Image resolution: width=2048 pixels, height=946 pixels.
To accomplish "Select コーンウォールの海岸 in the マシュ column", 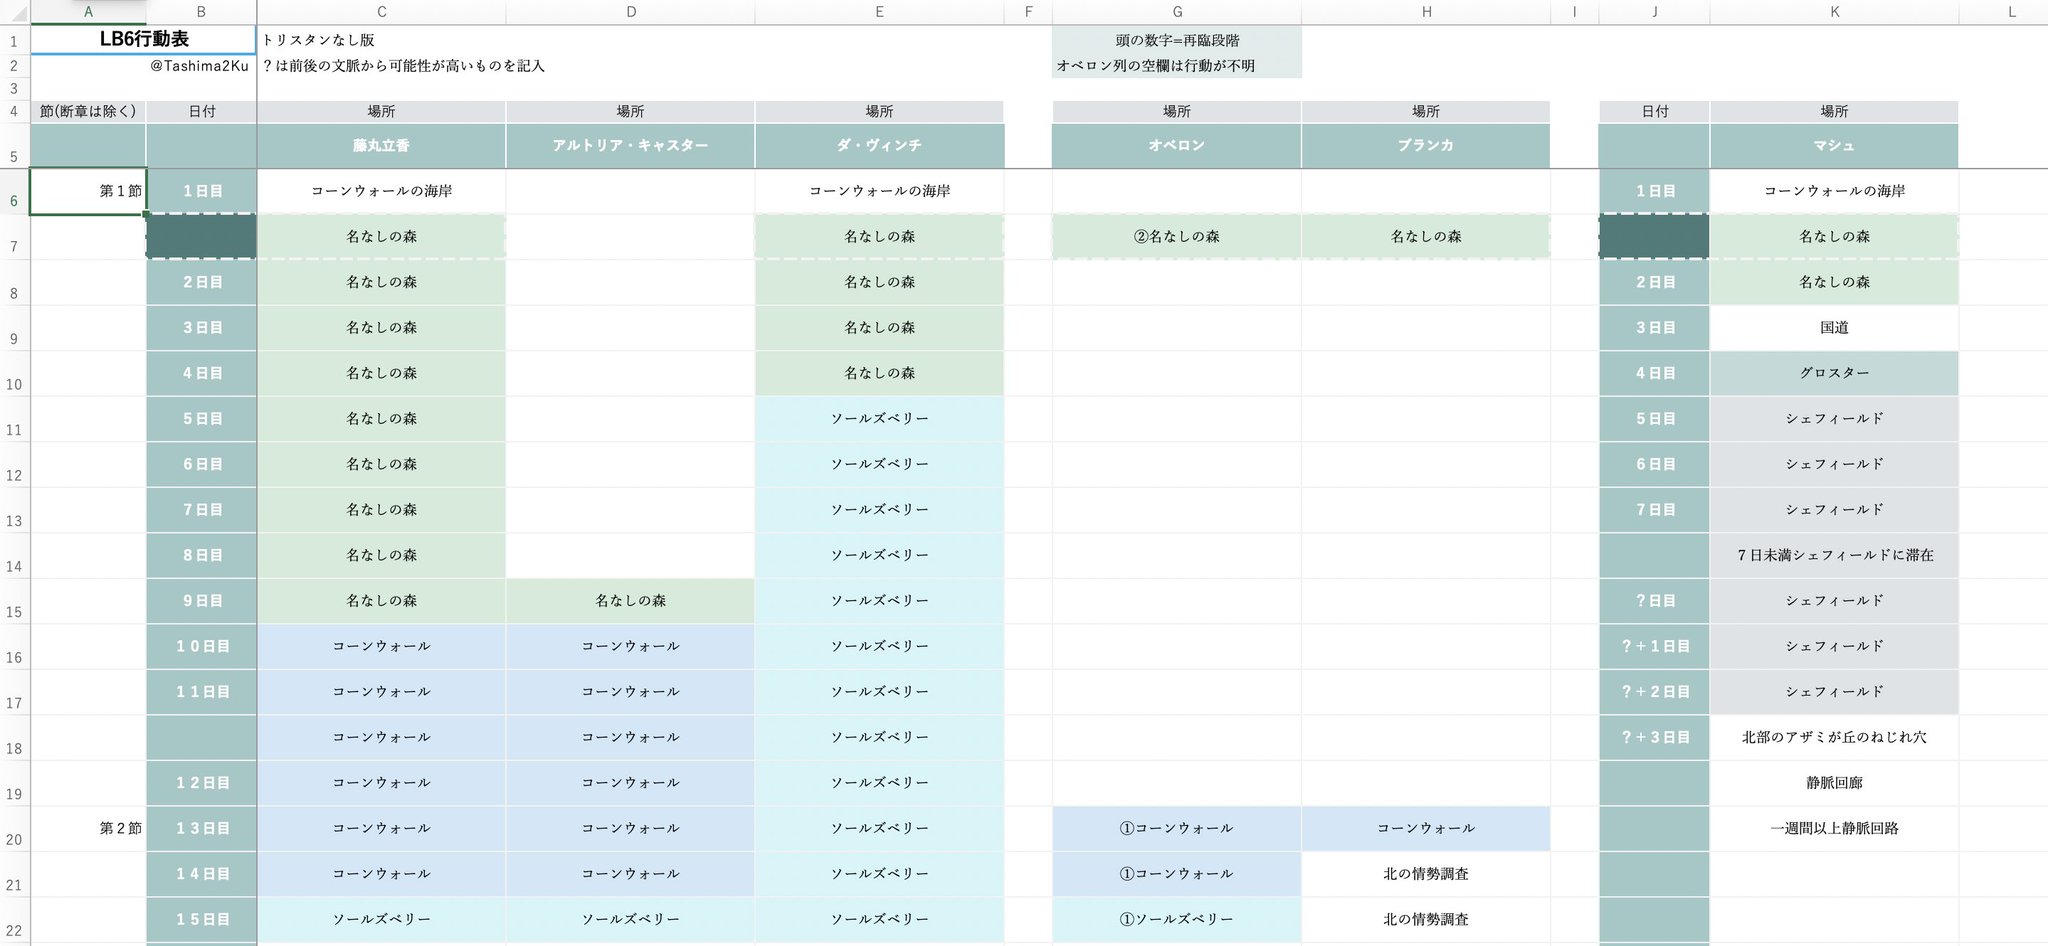I will click(x=1834, y=191).
